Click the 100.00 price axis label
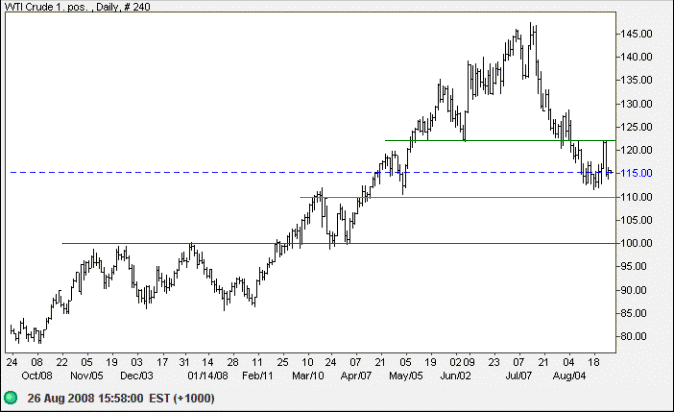This screenshot has height=412, width=674. pos(637,243)
